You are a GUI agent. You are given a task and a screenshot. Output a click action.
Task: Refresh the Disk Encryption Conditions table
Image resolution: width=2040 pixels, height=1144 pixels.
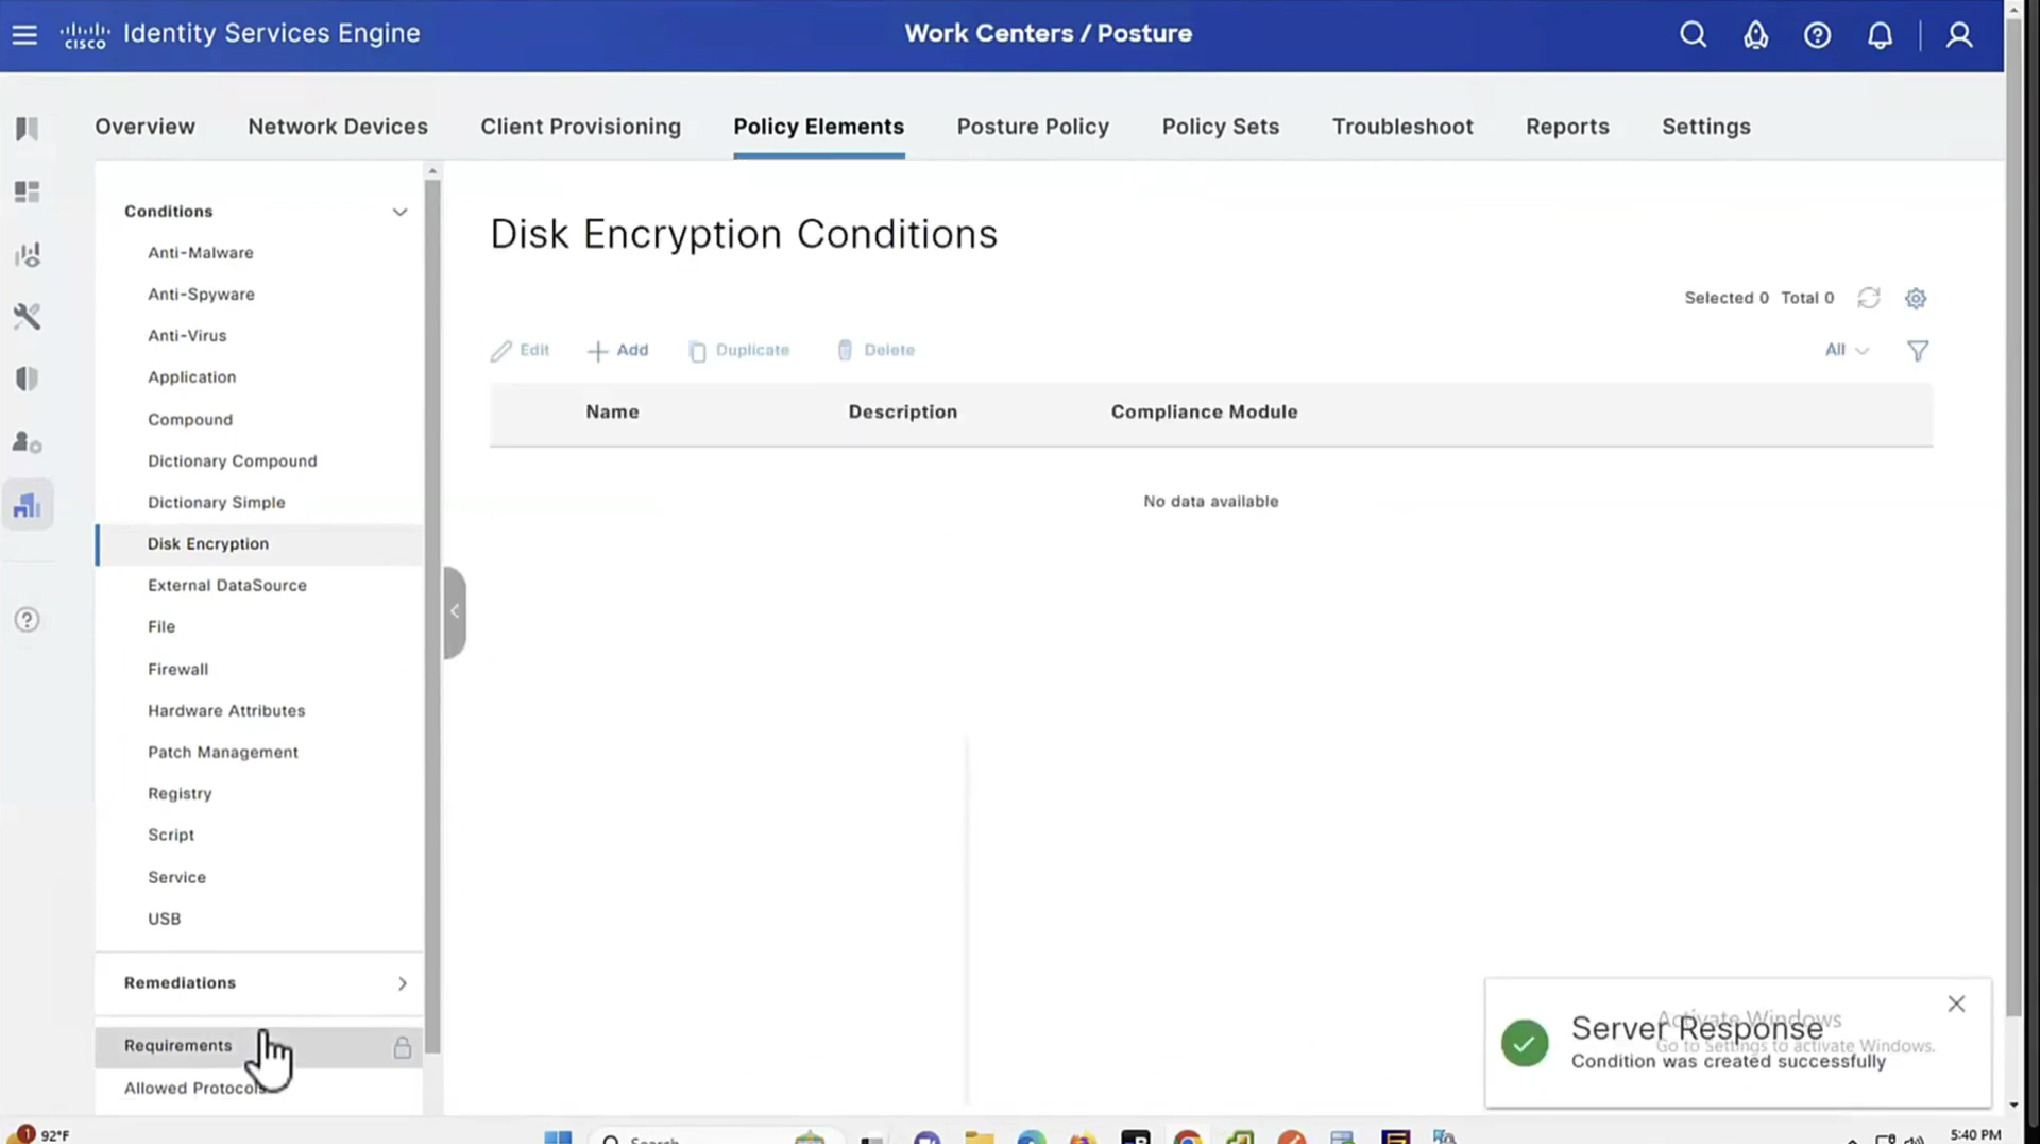[x=1868, y=298]
